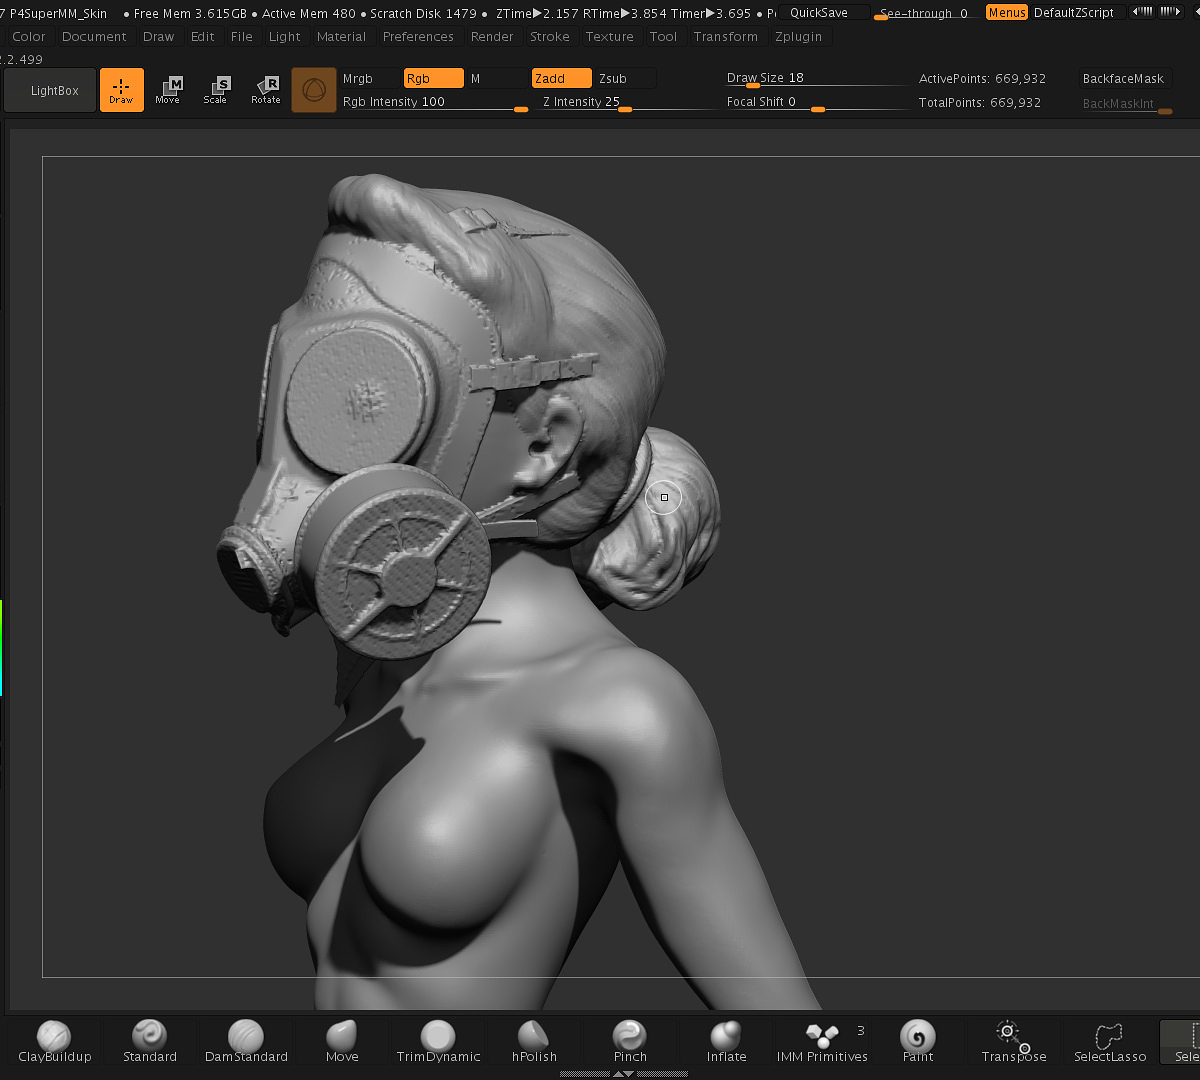Enable the M material channel button
Image resolution: width=1200 pixels, height=1080 pixels.
coord(497,78)
